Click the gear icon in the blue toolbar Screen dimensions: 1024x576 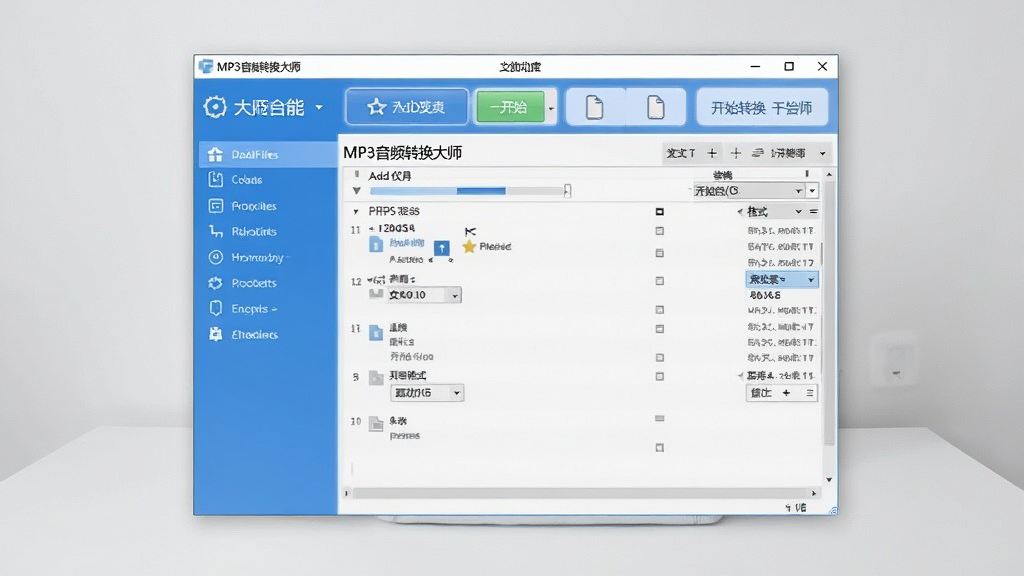coord(215,107)
